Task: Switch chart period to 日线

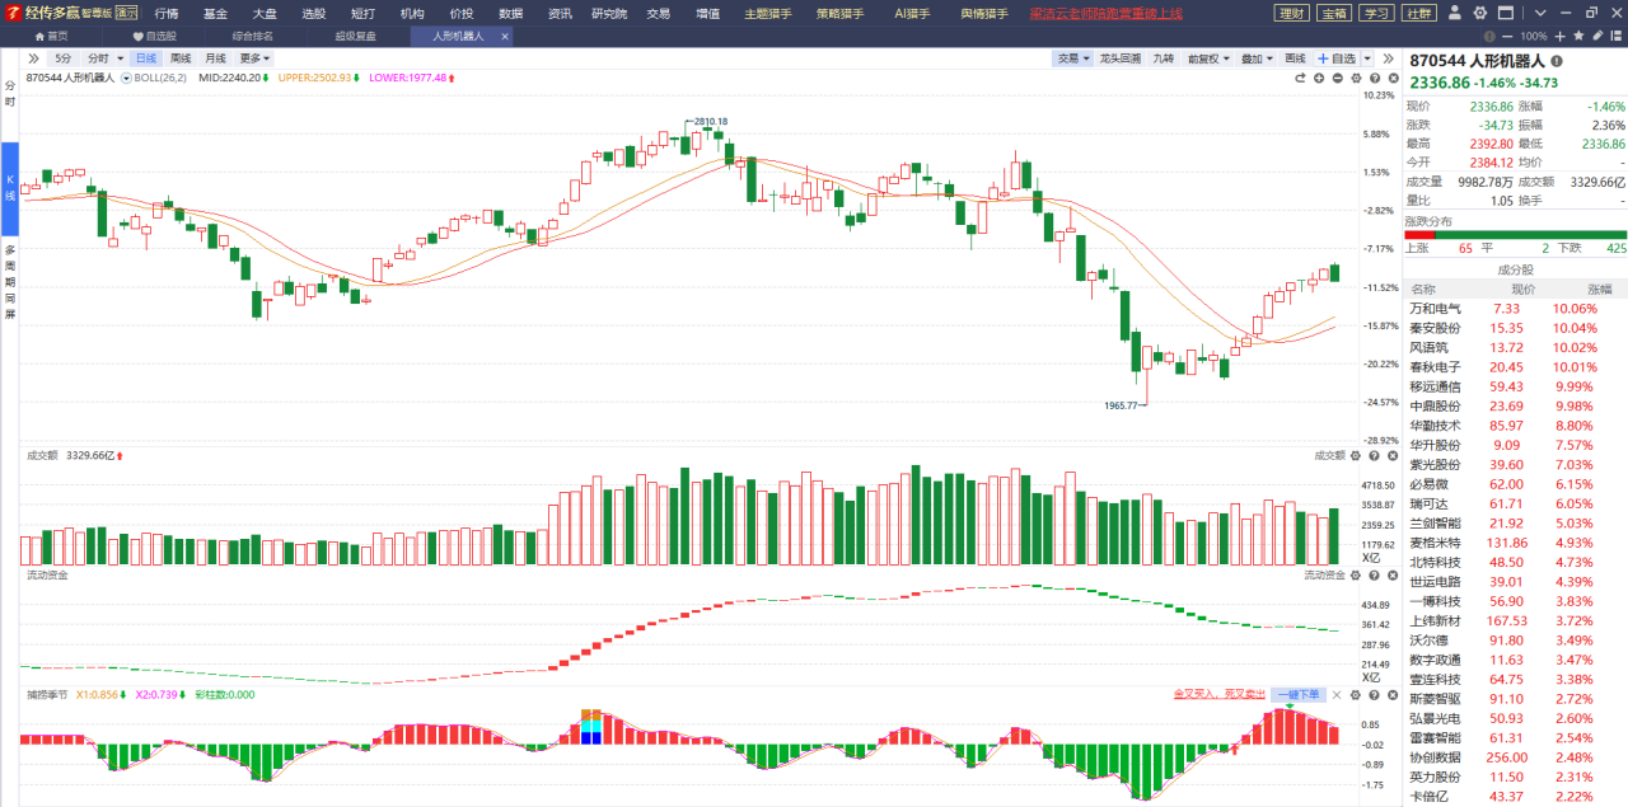Action: pos(146,59)
